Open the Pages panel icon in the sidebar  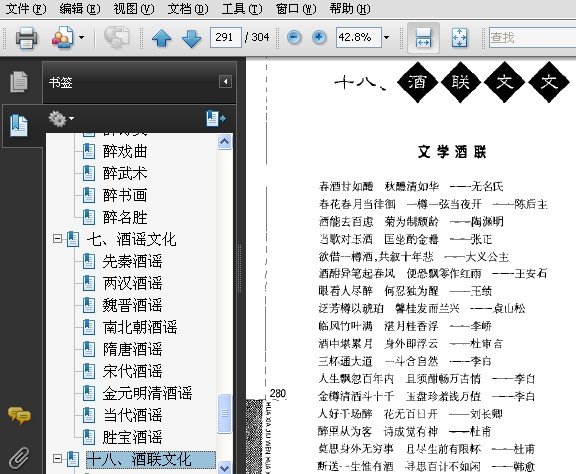[x=19, y=82]
